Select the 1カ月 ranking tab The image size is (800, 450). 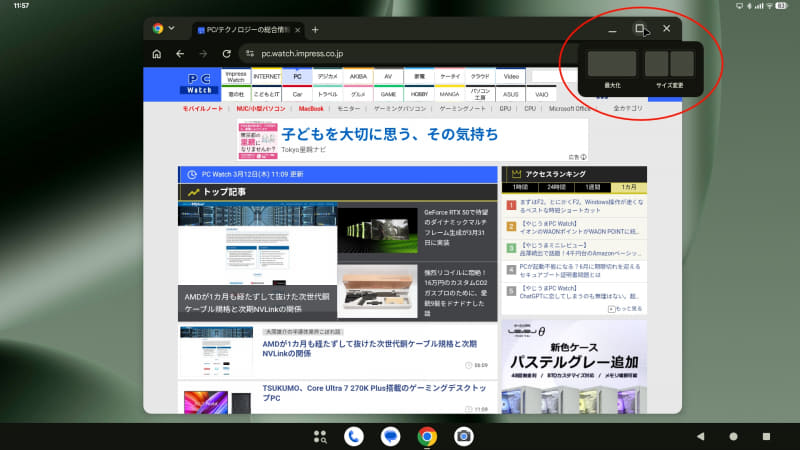coord(629,187)
